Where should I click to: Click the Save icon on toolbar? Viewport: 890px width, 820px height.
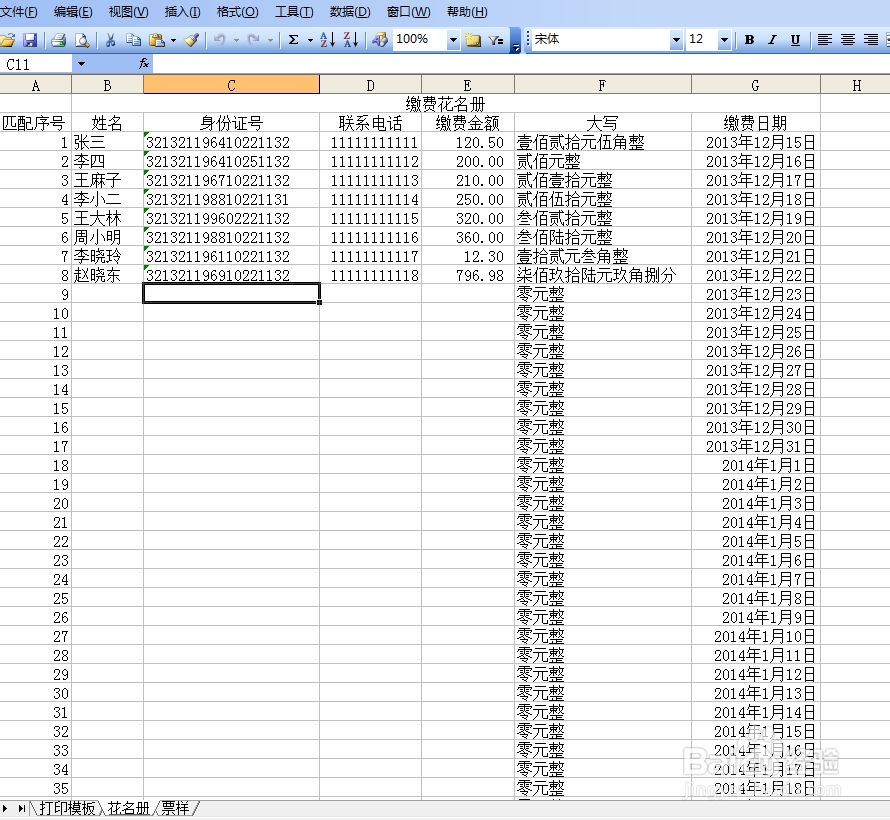click(x=31, y=40)
